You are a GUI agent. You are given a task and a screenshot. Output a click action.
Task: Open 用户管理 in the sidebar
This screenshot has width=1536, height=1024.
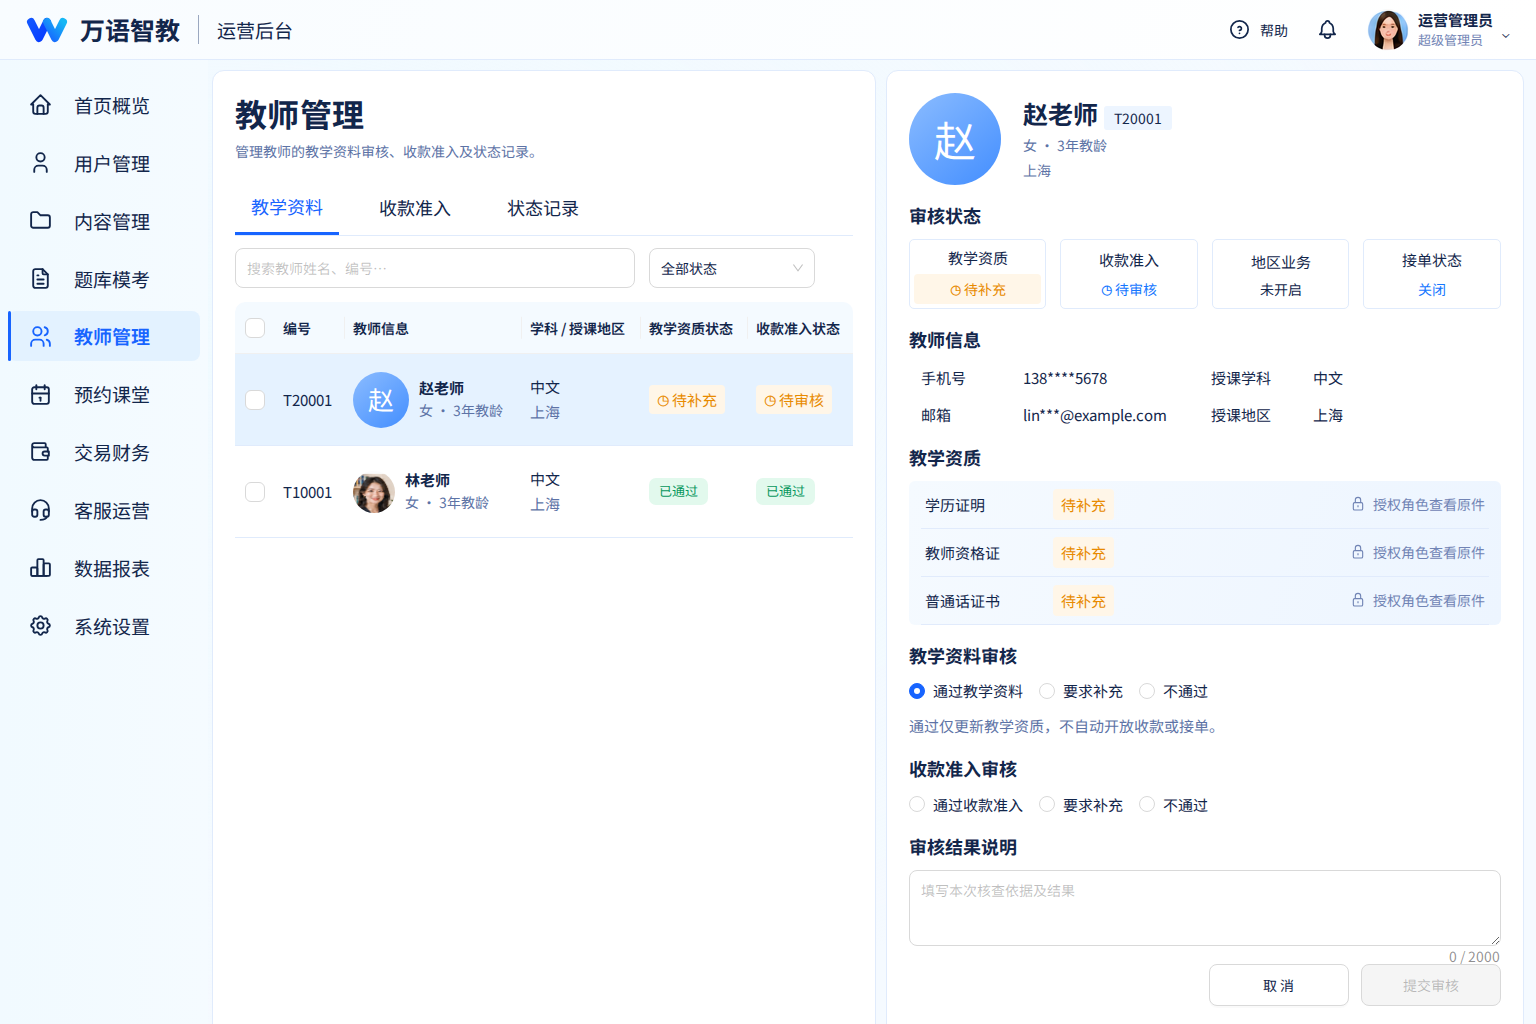point(104,163)
